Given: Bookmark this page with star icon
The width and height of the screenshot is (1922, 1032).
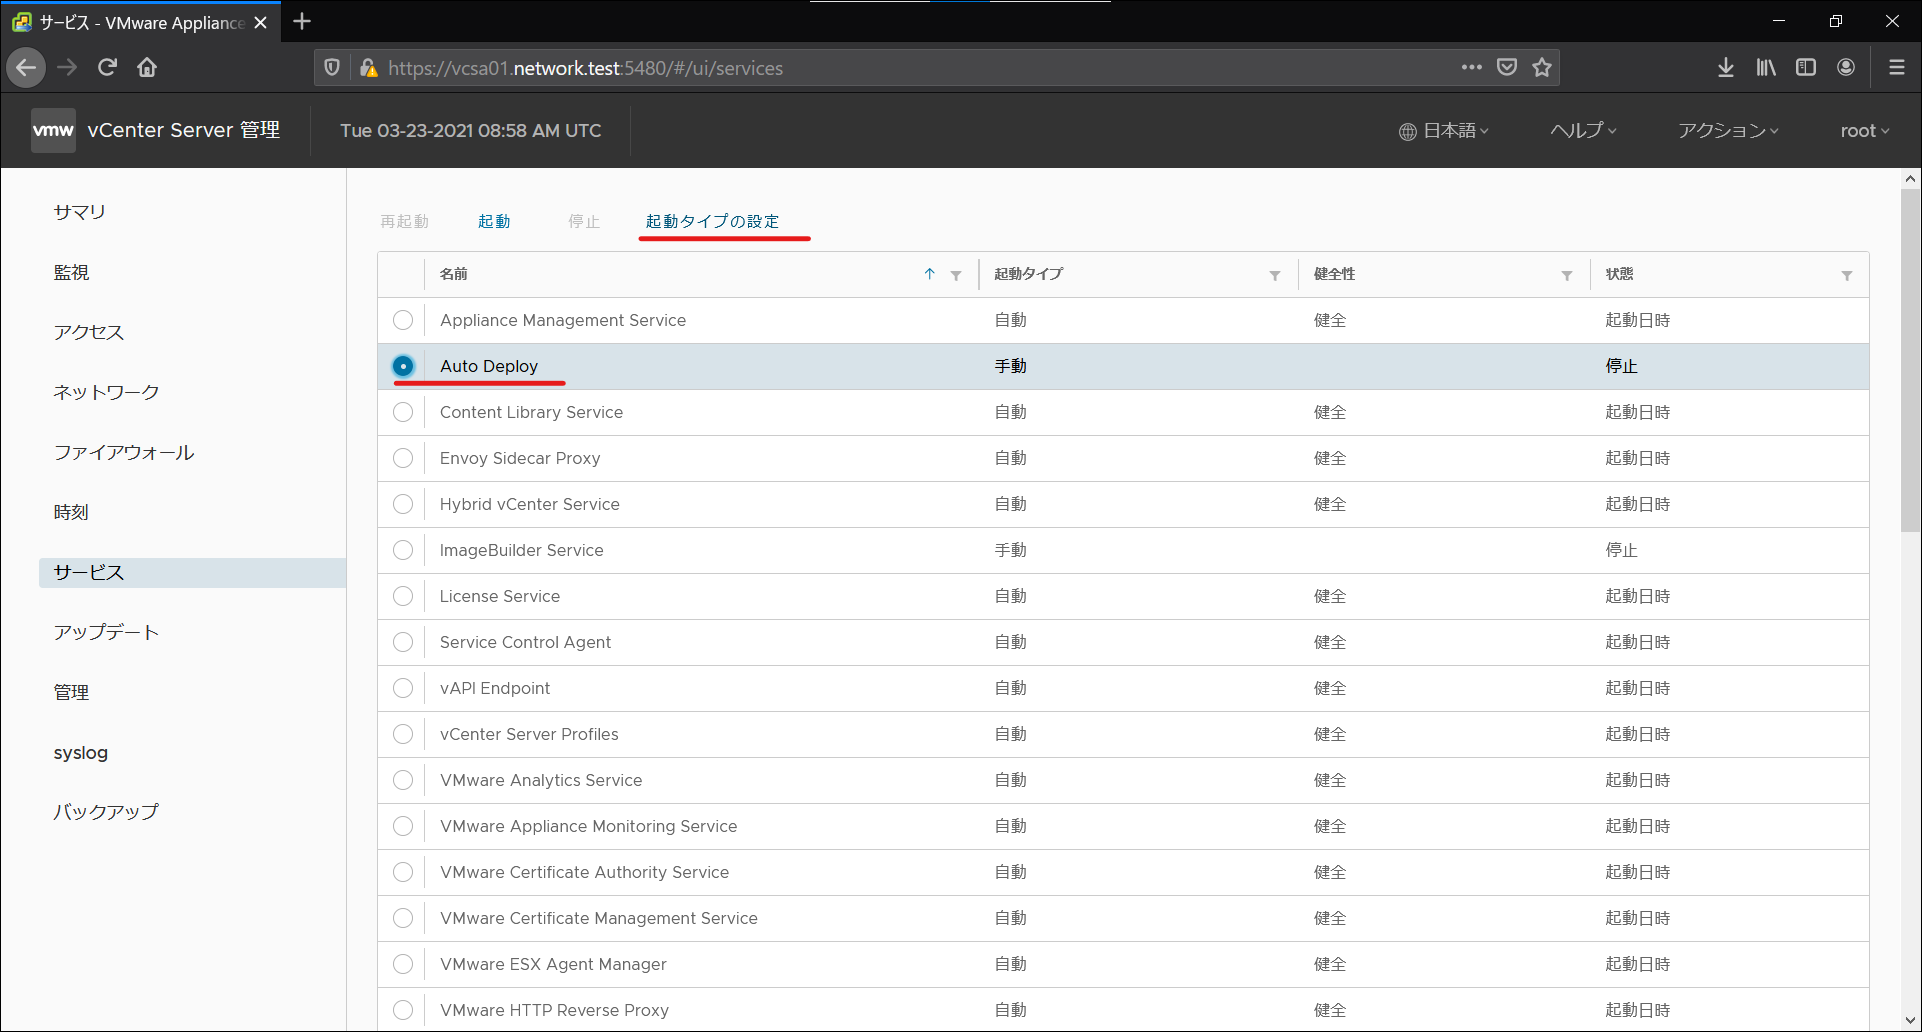Looking at the screenshot, I should coord(1542,67).
